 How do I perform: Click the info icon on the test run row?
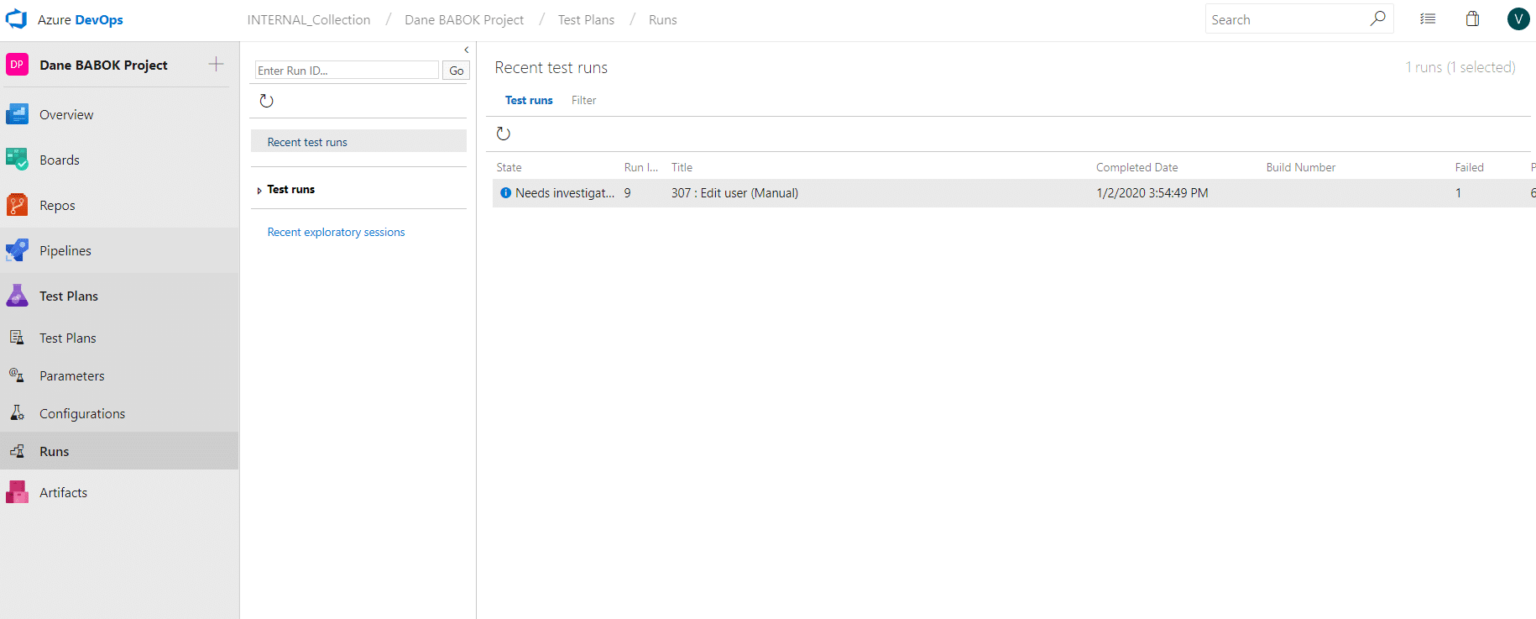(x=505, y=192)
